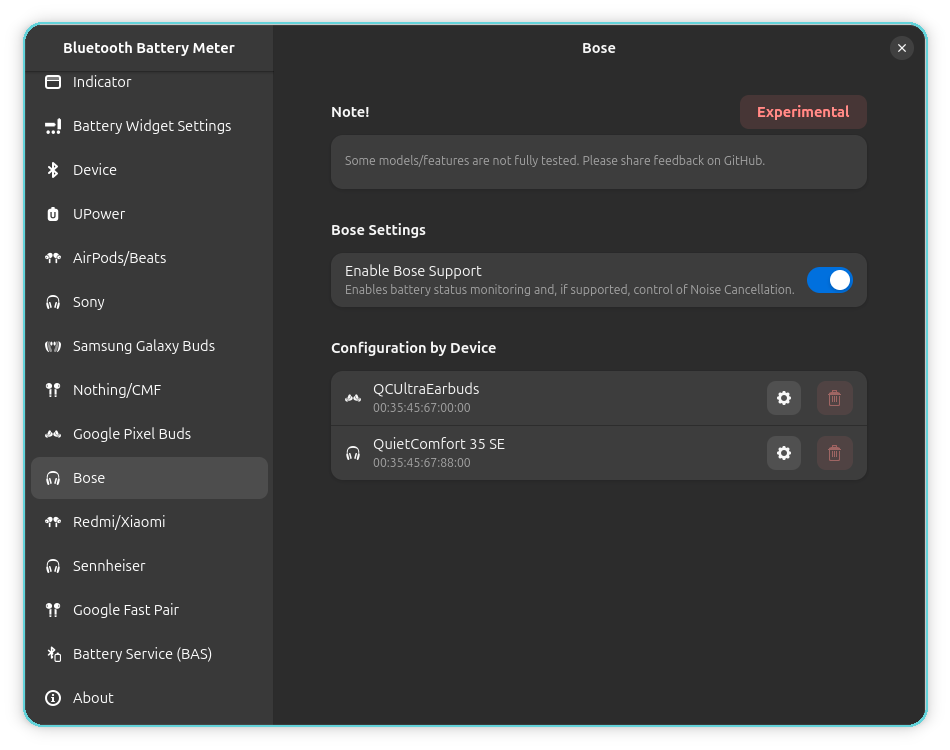Image resolution: width=950 pixels, height=750 pixels.
Task: Click the Bose page title in header
Action: (x=599, y=48)
